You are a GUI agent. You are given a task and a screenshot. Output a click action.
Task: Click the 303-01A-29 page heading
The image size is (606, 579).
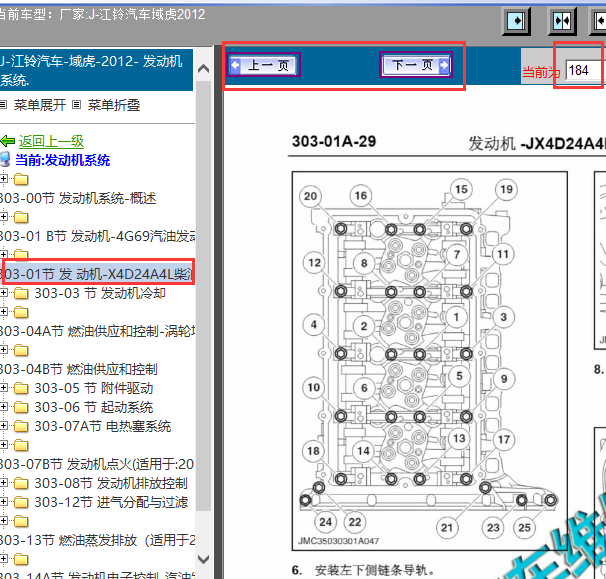point(334,141)
